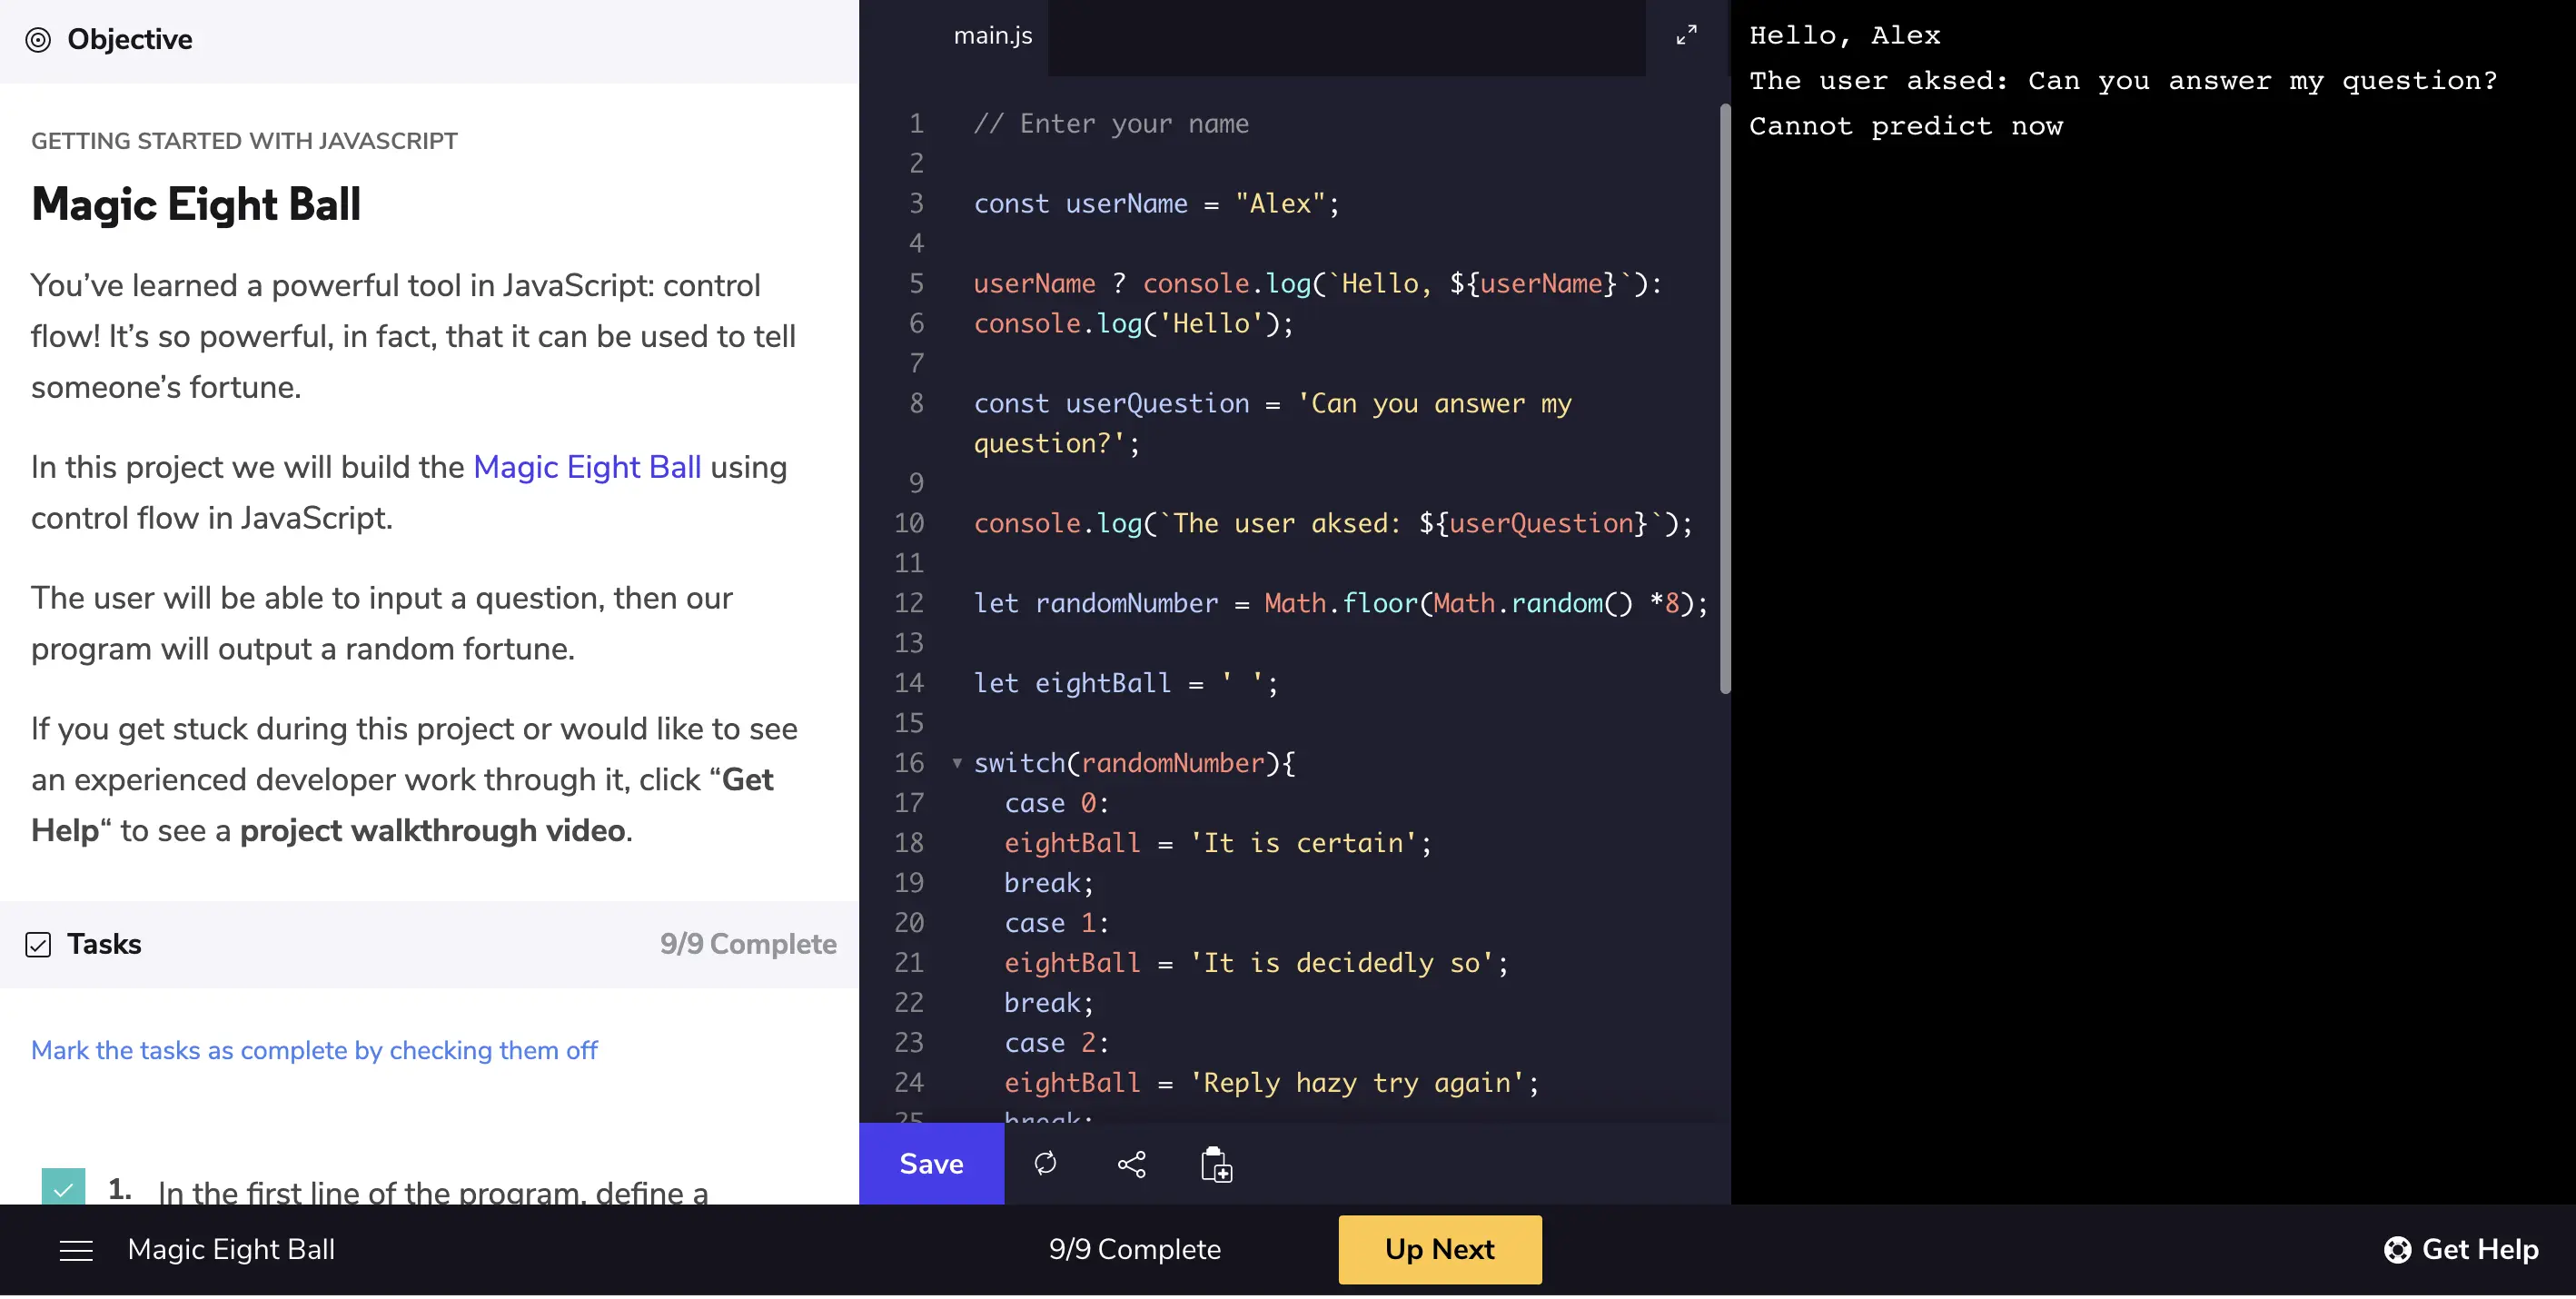The height and width of the screenshot is (1299, 2576).
Task: Click 'The user aksed' console output line
Action: 2122,81
